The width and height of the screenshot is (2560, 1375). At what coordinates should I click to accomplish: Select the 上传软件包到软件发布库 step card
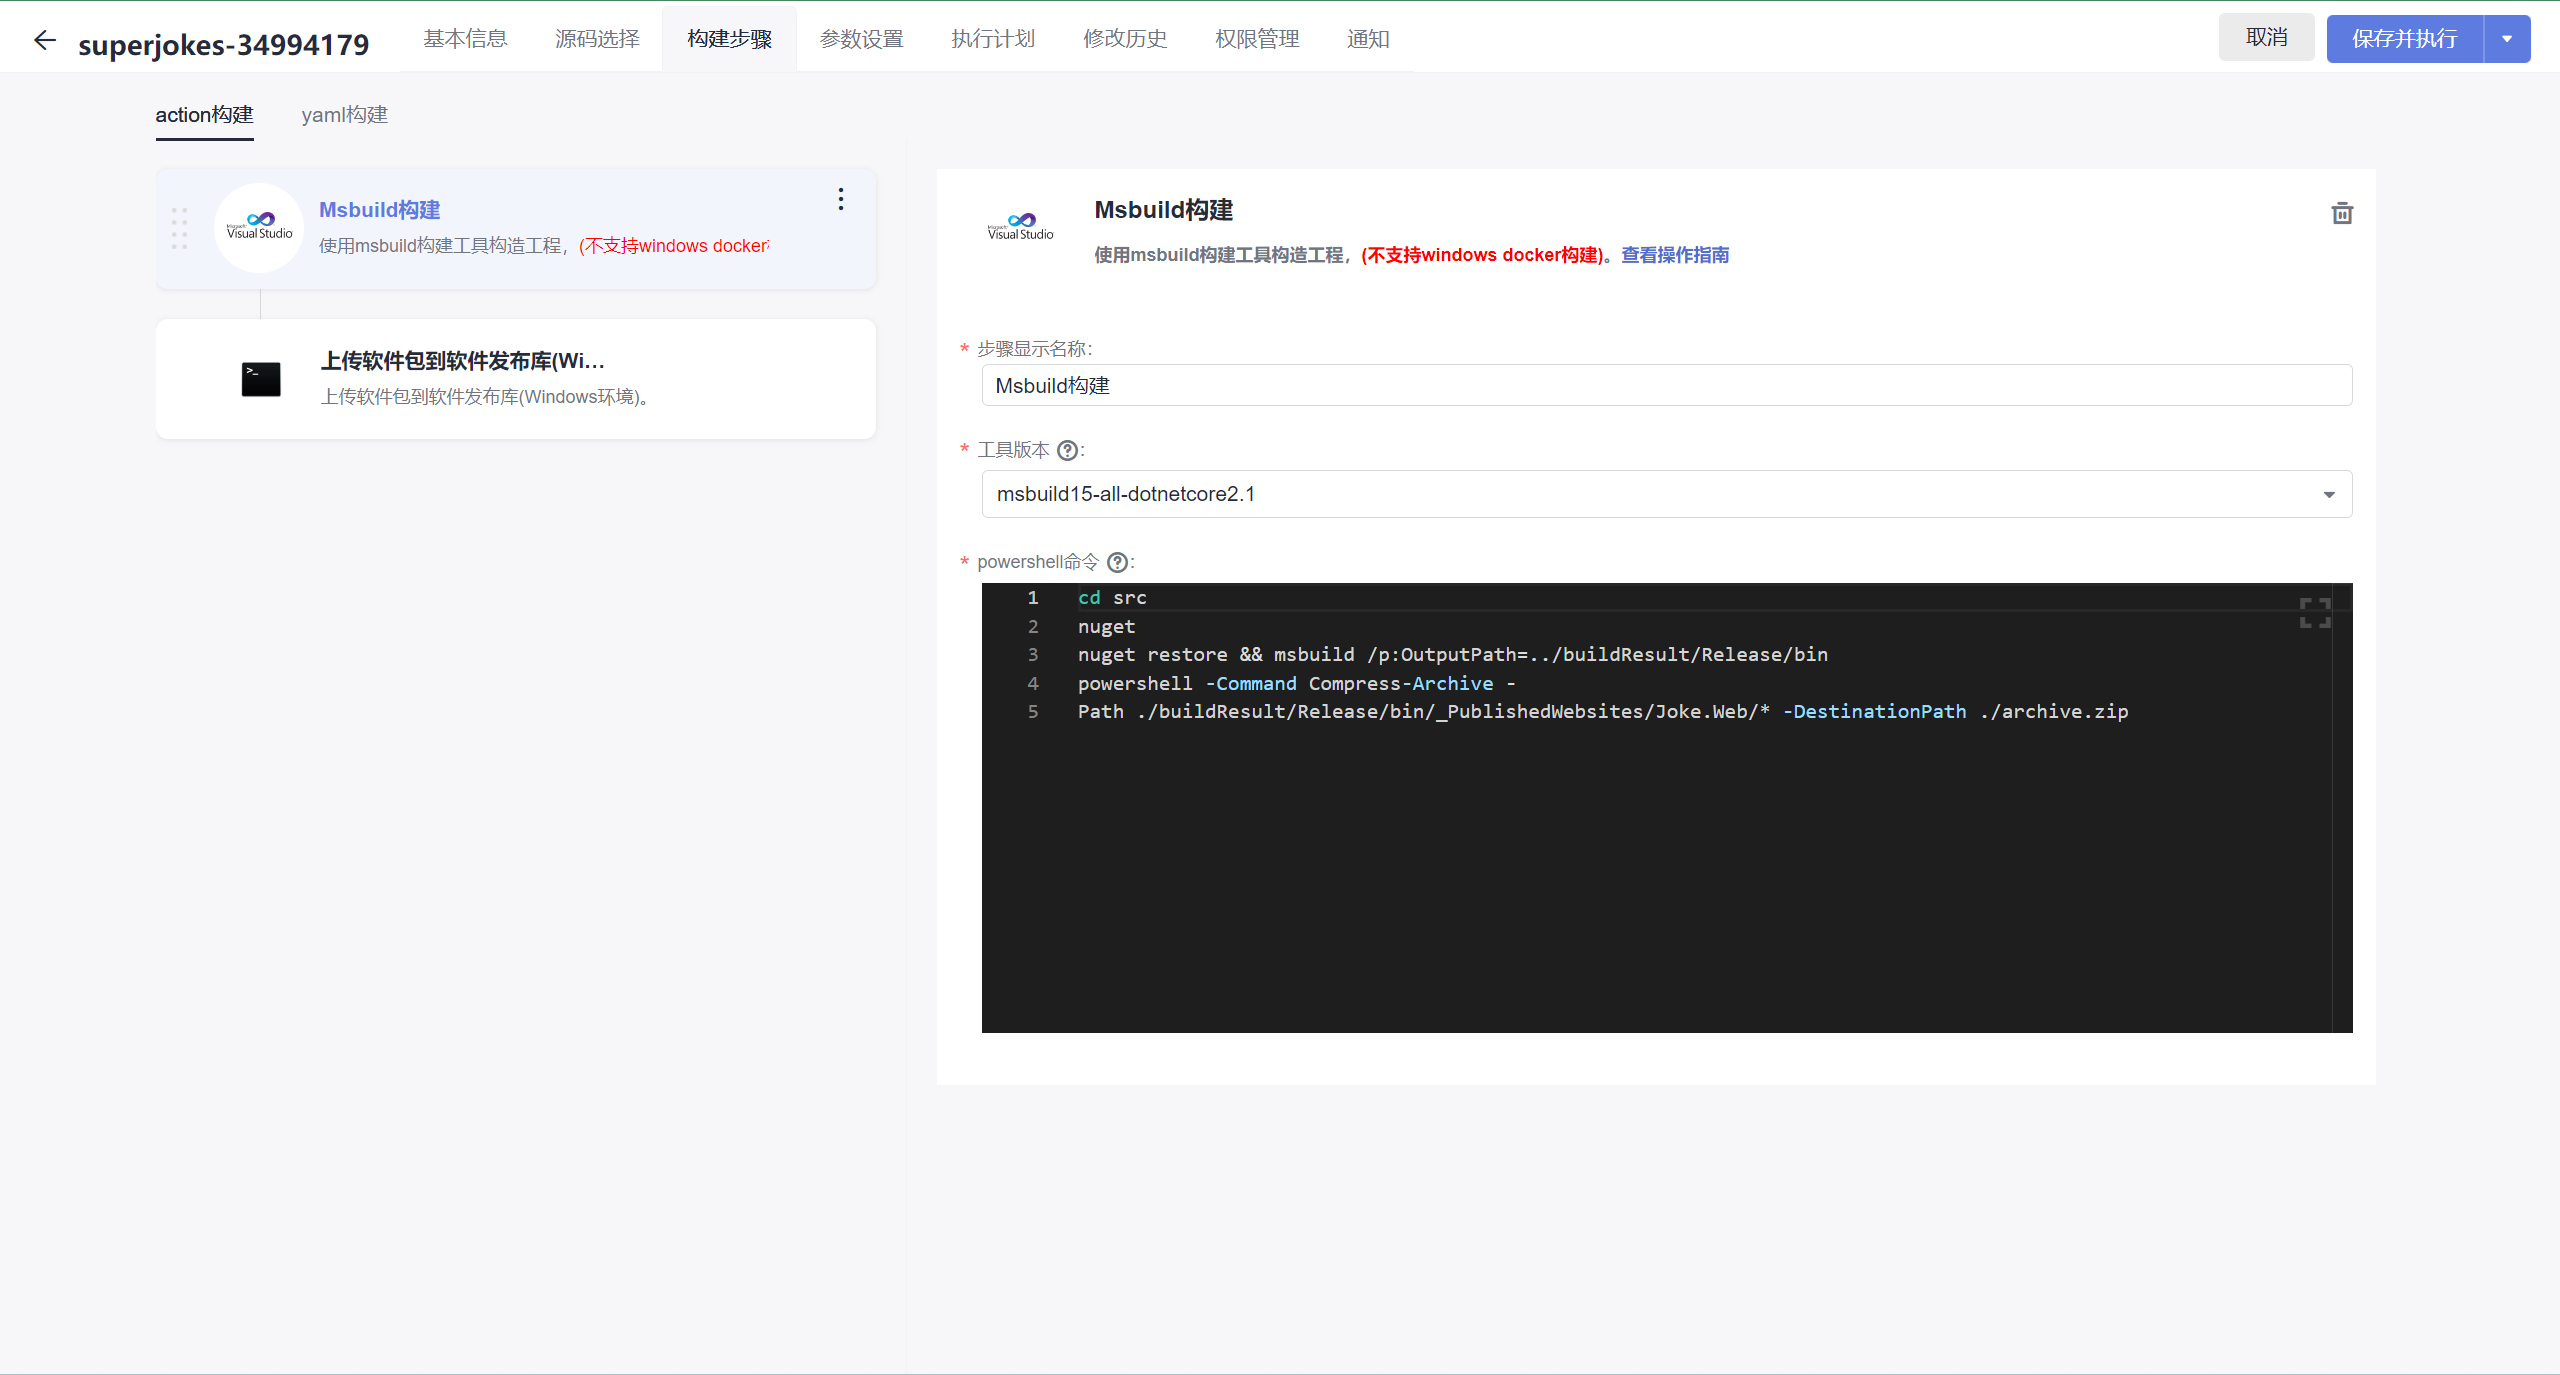516,379
